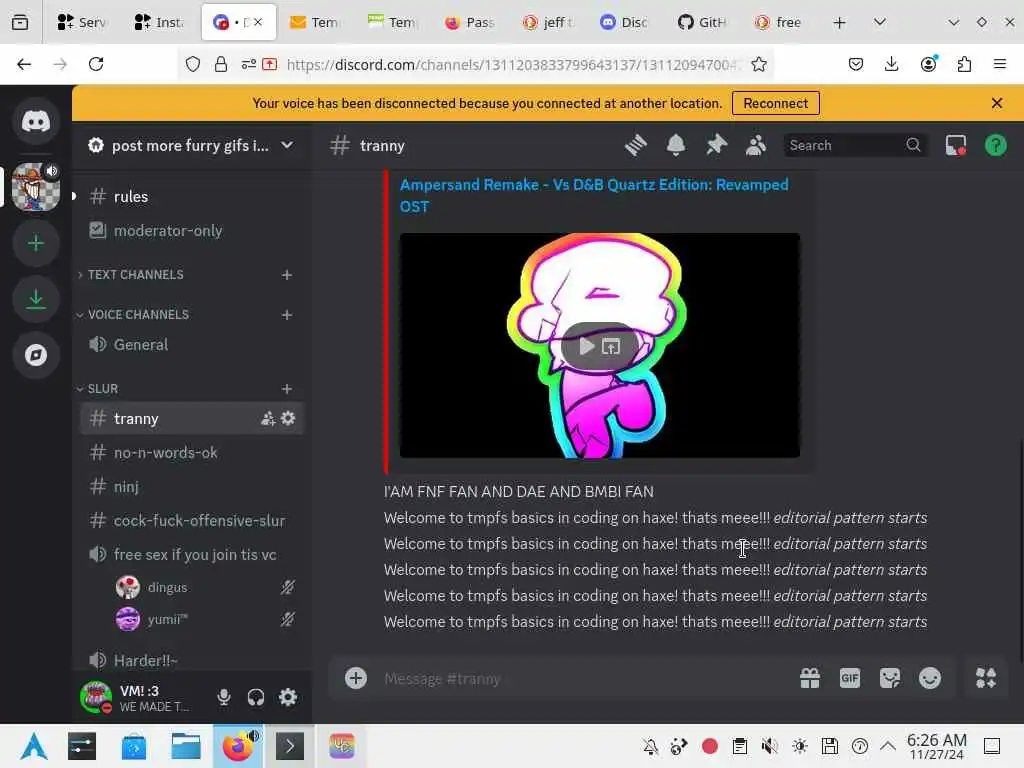Switch to the Disc browser tab

624,22
